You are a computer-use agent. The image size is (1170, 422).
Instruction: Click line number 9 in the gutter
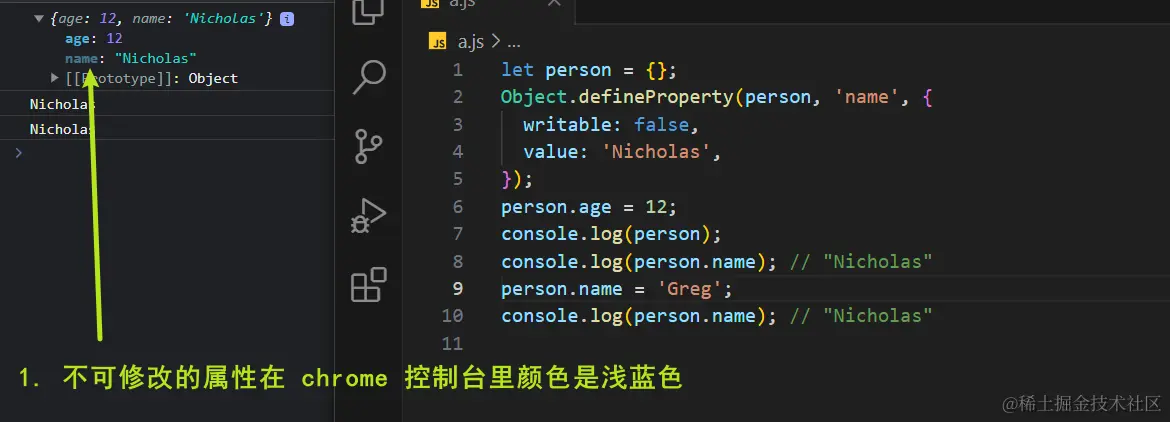pyautogui.click(x=457, y=289)
